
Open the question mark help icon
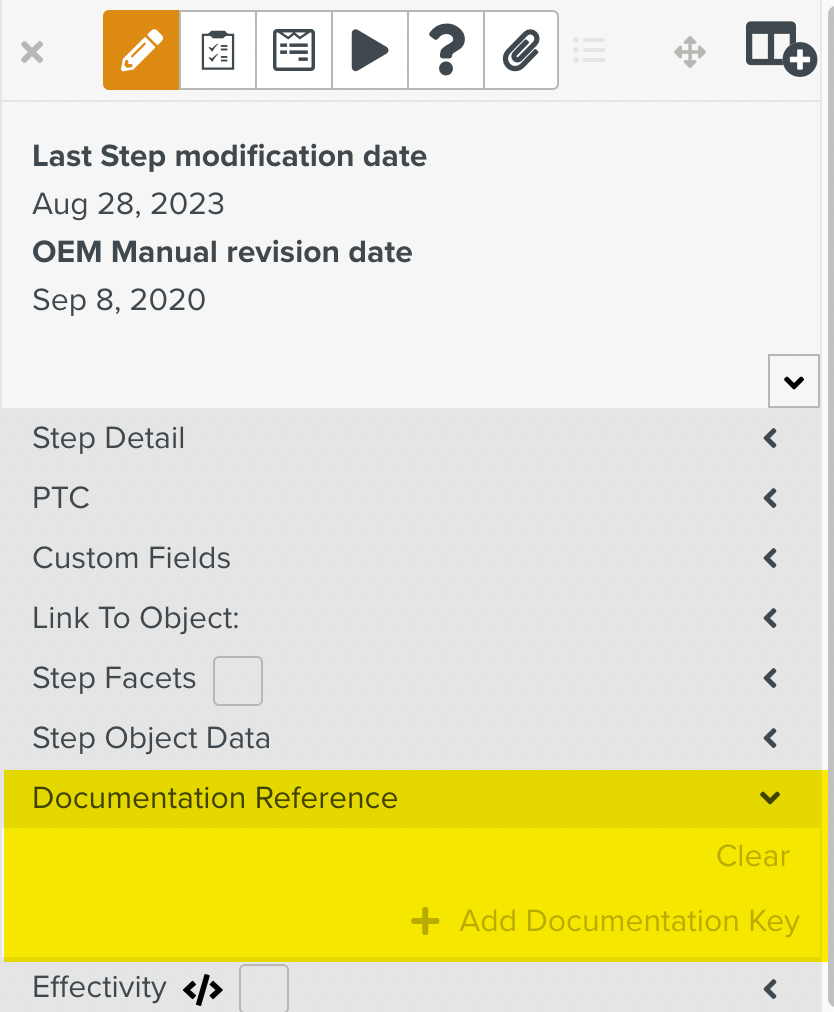(x=446, y=50)
